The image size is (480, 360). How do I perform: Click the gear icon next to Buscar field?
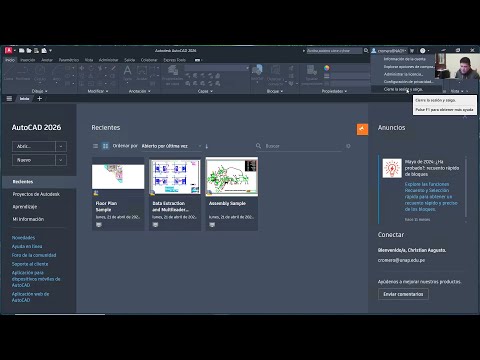click(348, 146)
